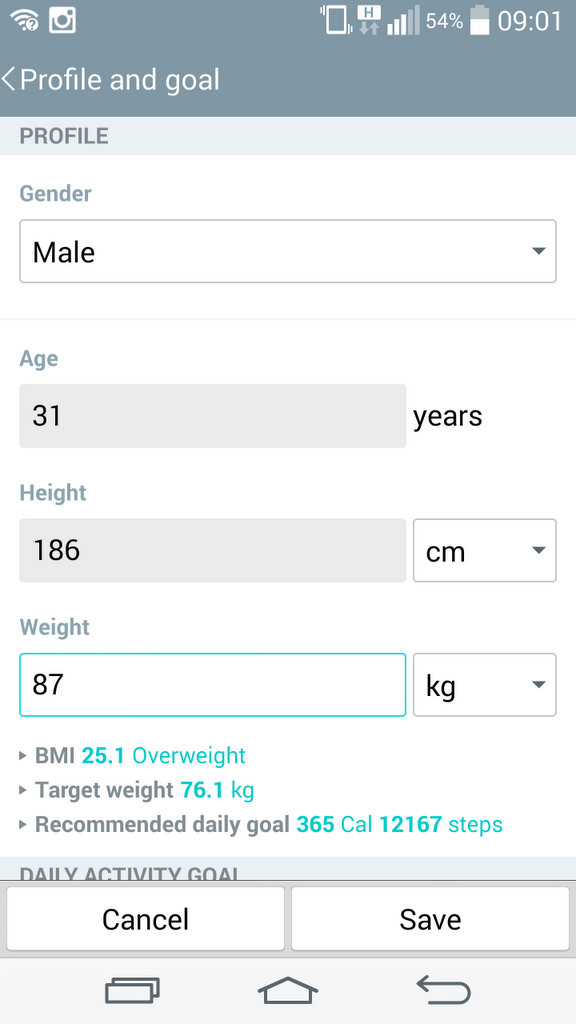Tap the Instagram notification icon

(x=63, y=20)
